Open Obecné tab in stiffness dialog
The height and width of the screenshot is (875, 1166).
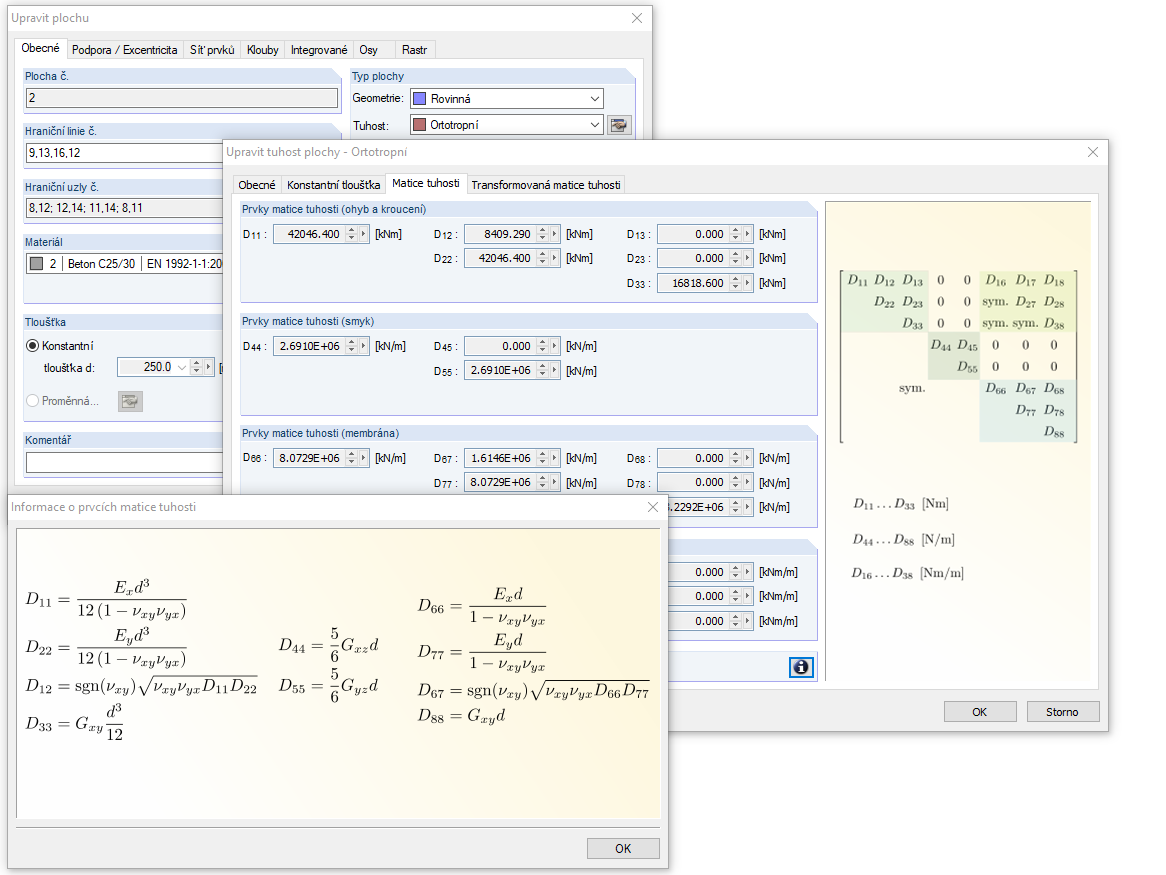[x=257, y=185]
